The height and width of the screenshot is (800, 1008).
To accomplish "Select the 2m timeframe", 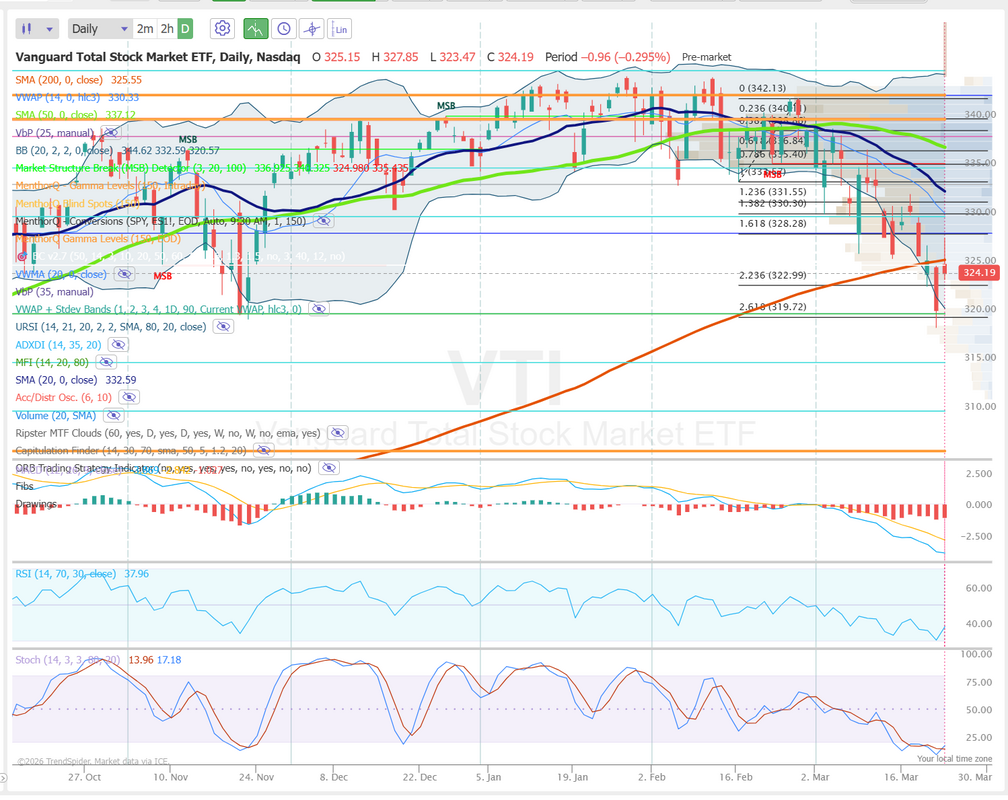I will (145, 29).
